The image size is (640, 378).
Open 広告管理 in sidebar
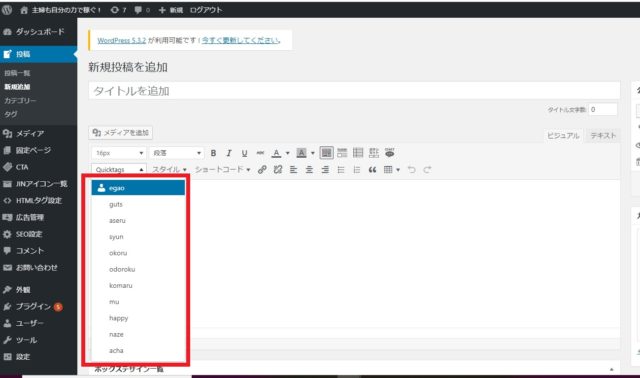(x=38, y=217)
